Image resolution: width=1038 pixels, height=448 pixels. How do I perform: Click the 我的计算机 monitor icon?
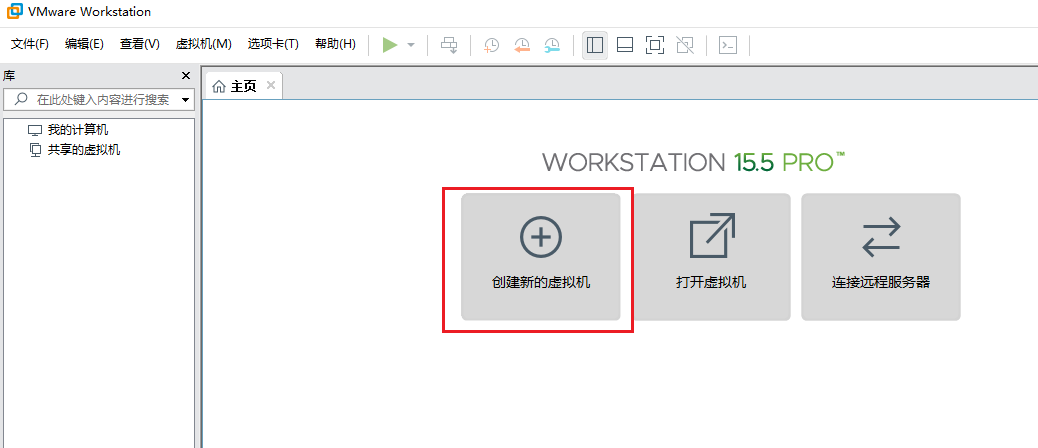35,130
